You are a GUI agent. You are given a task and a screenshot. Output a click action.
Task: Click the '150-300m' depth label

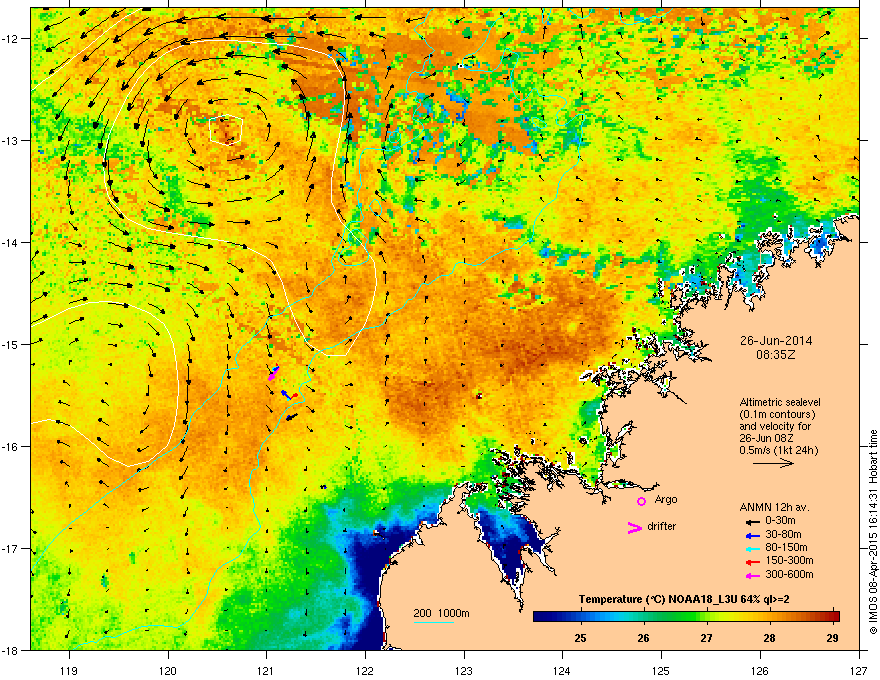789,560
